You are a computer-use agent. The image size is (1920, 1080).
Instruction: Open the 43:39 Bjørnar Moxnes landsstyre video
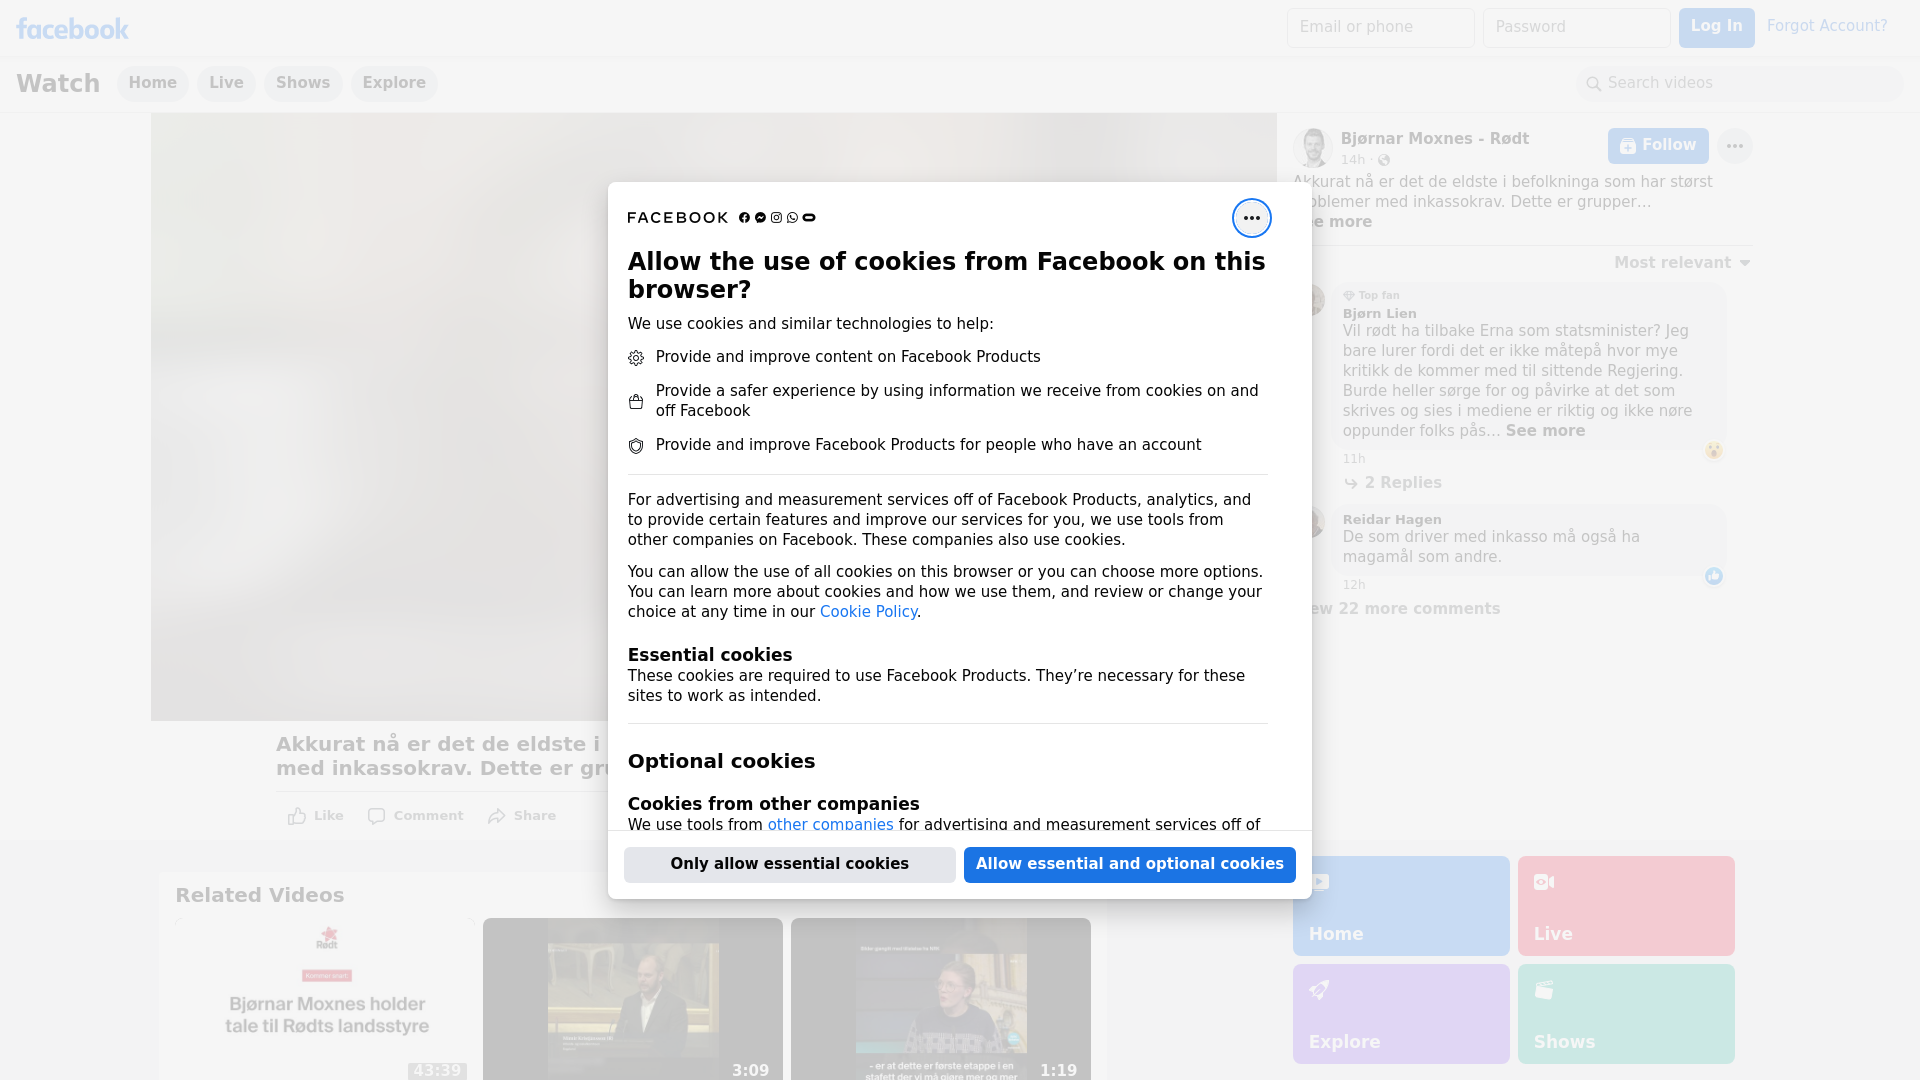point(327,999)
